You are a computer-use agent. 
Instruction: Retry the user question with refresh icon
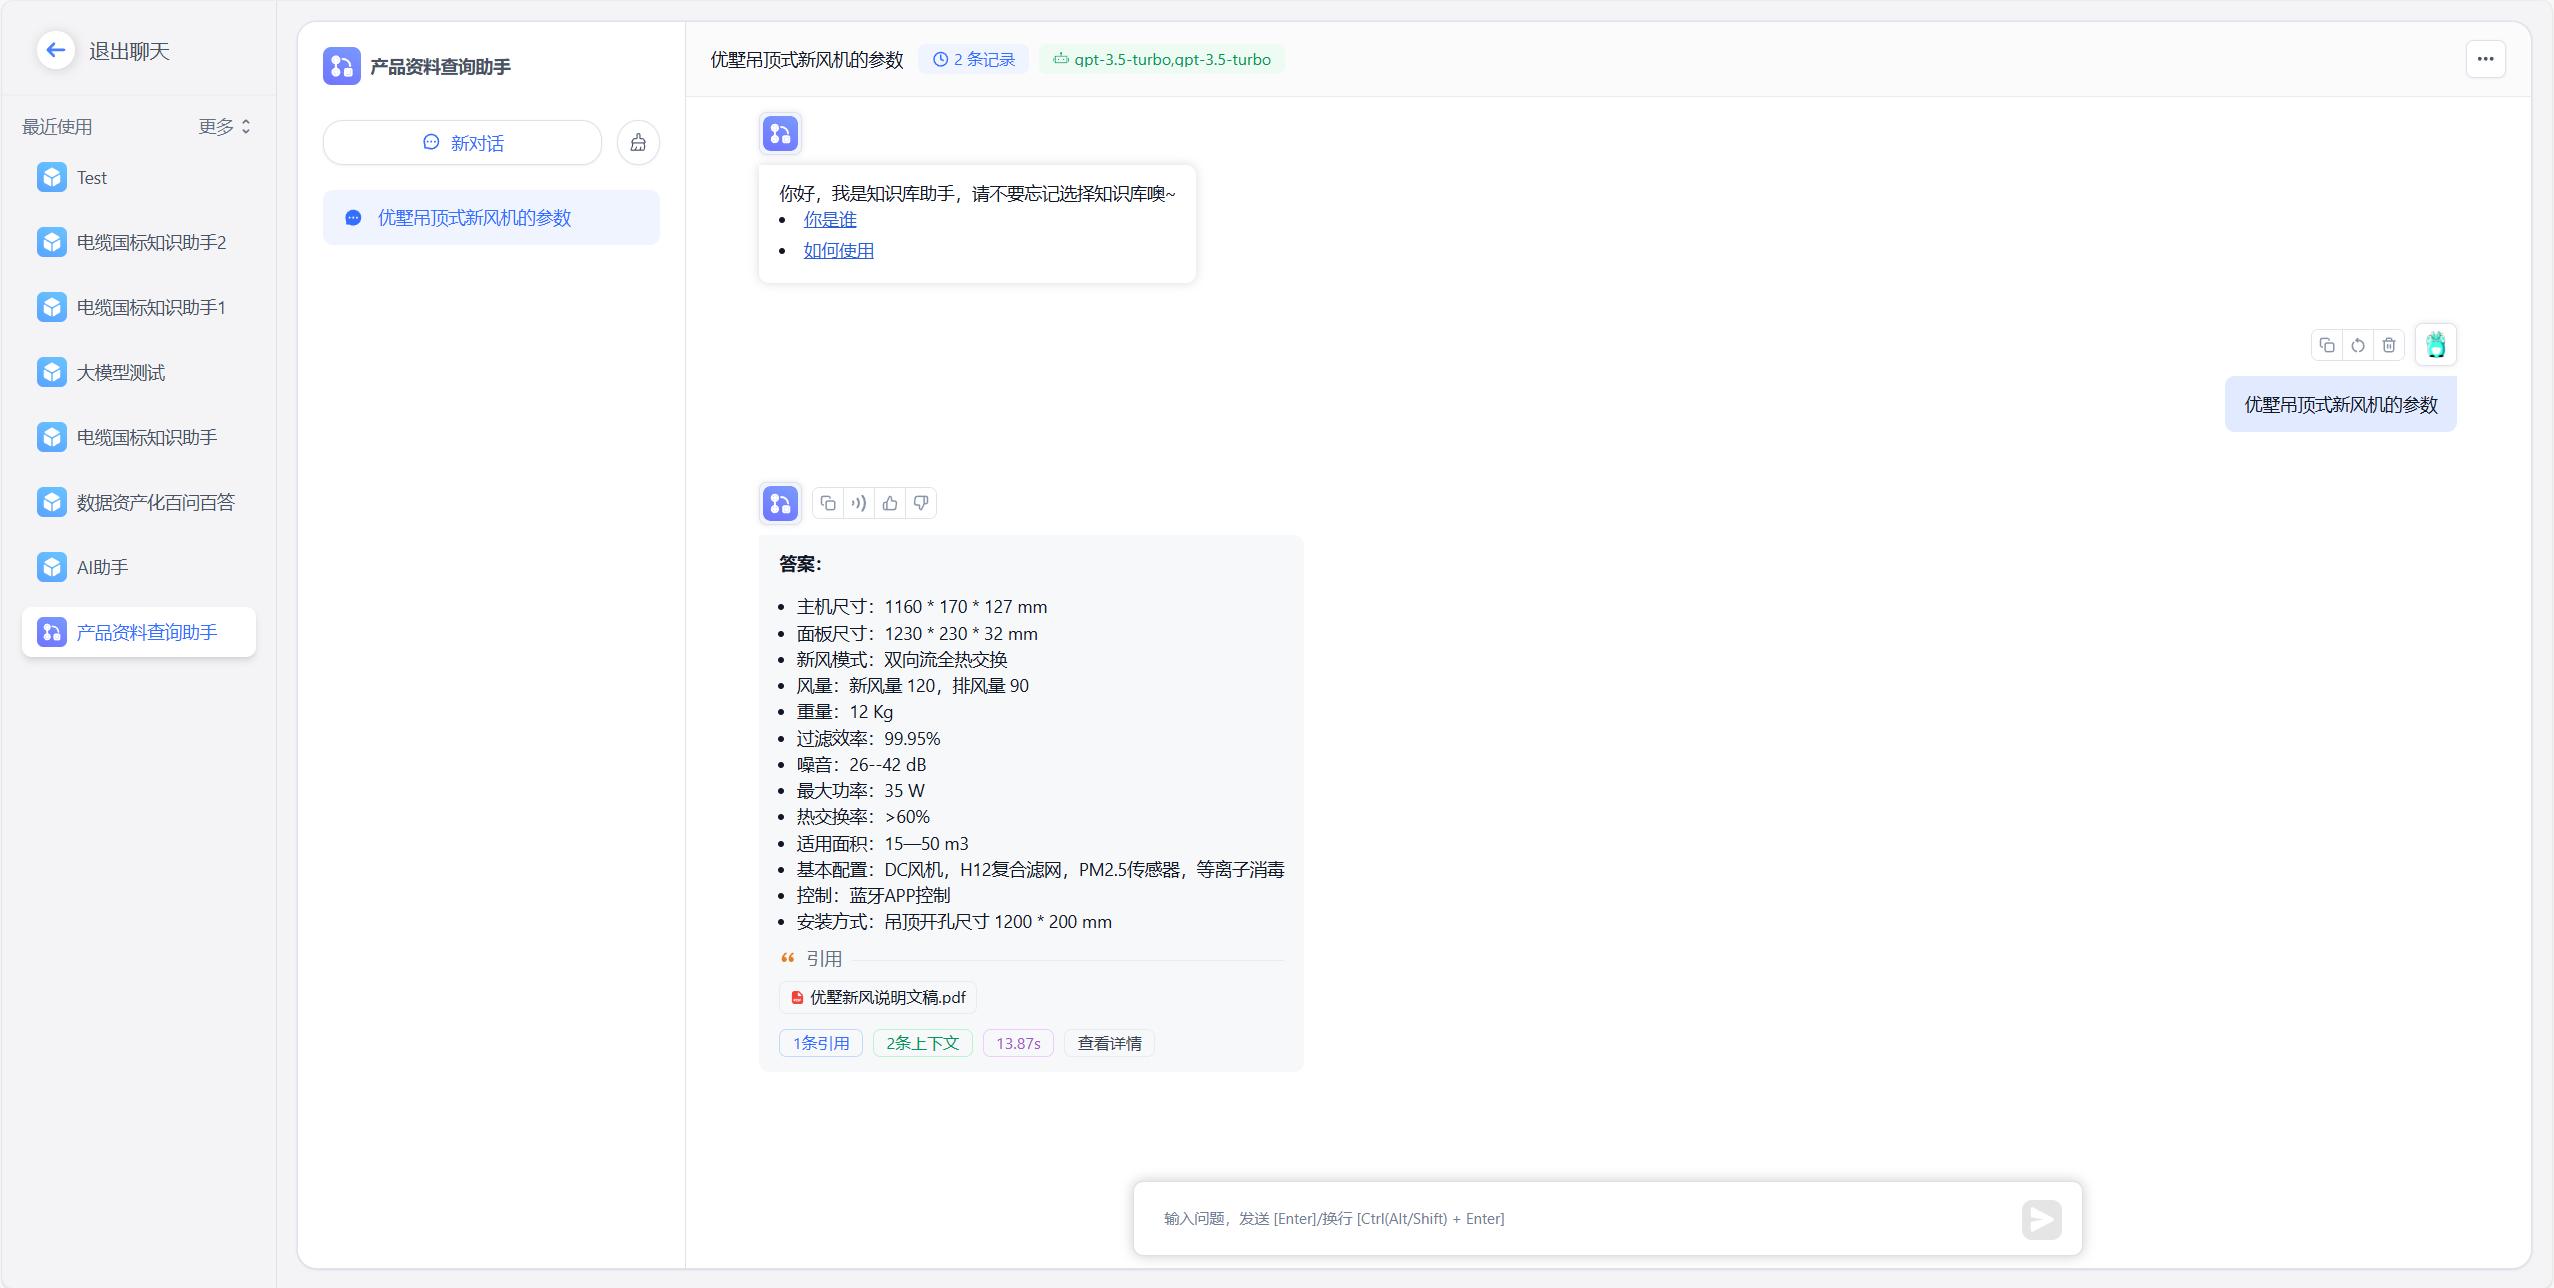2358,345
